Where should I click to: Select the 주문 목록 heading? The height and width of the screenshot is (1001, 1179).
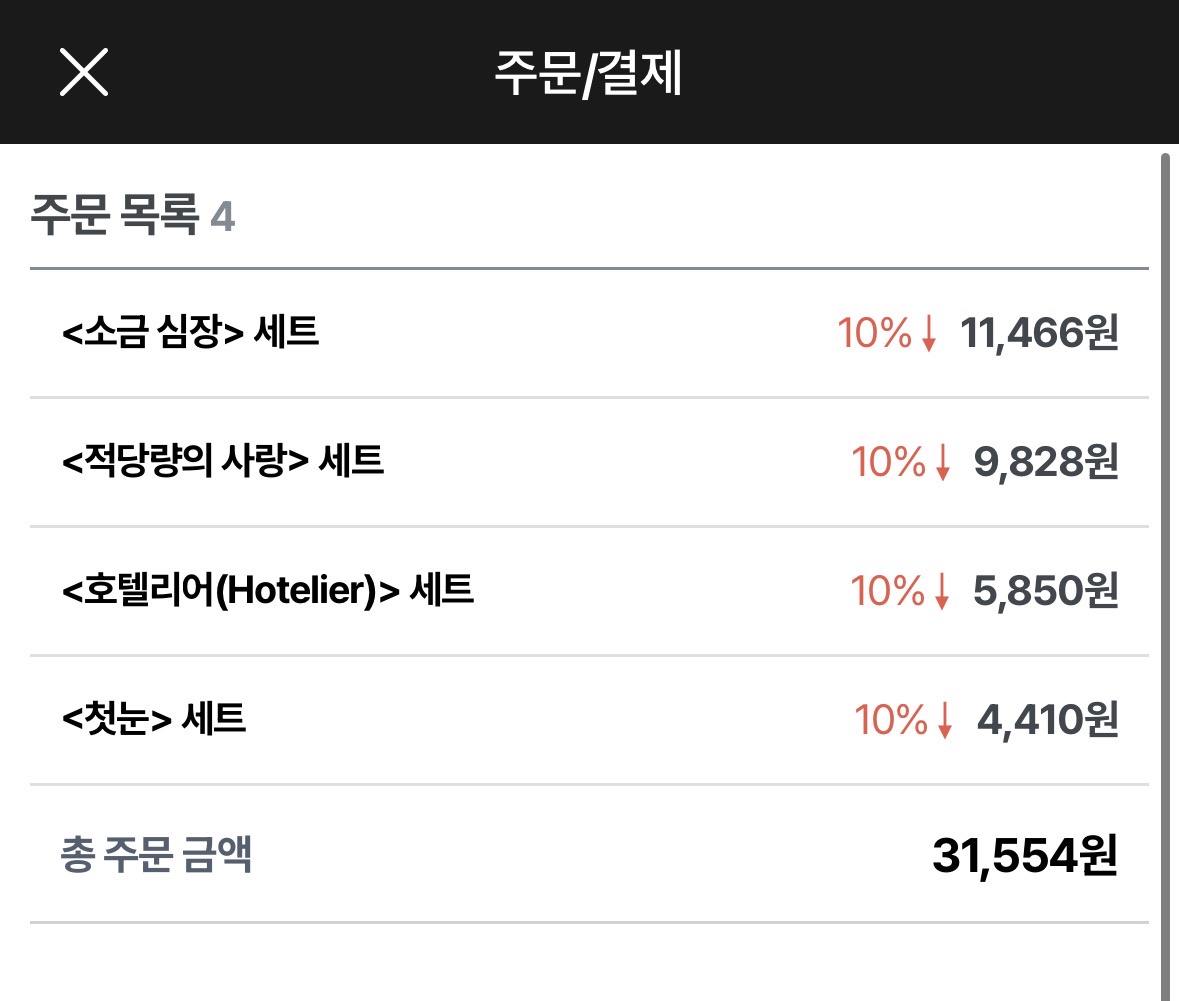(114, 216)
